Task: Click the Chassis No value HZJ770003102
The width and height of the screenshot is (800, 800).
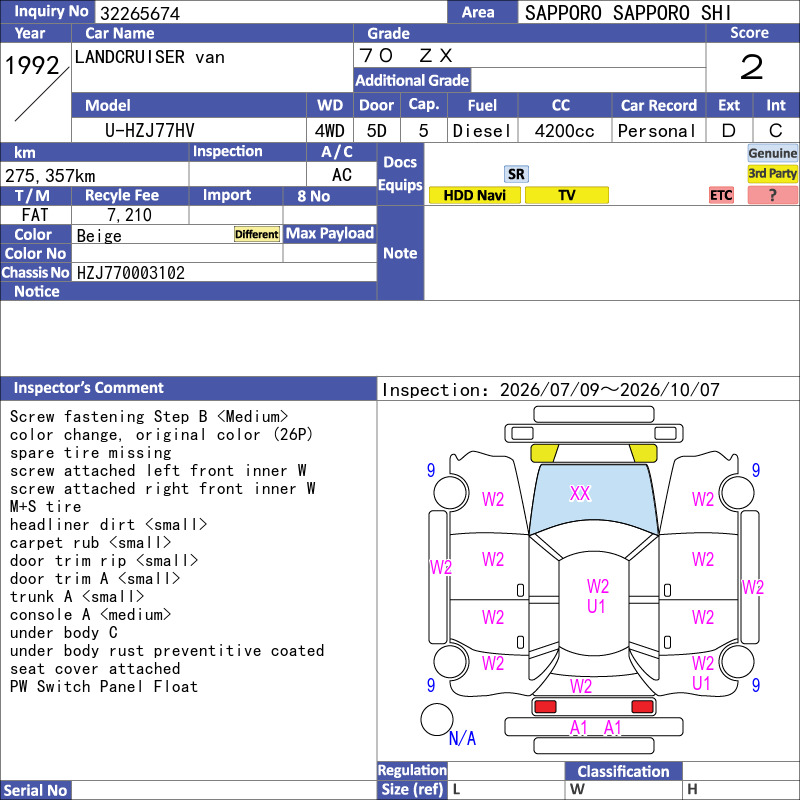Action: (131, 272)
